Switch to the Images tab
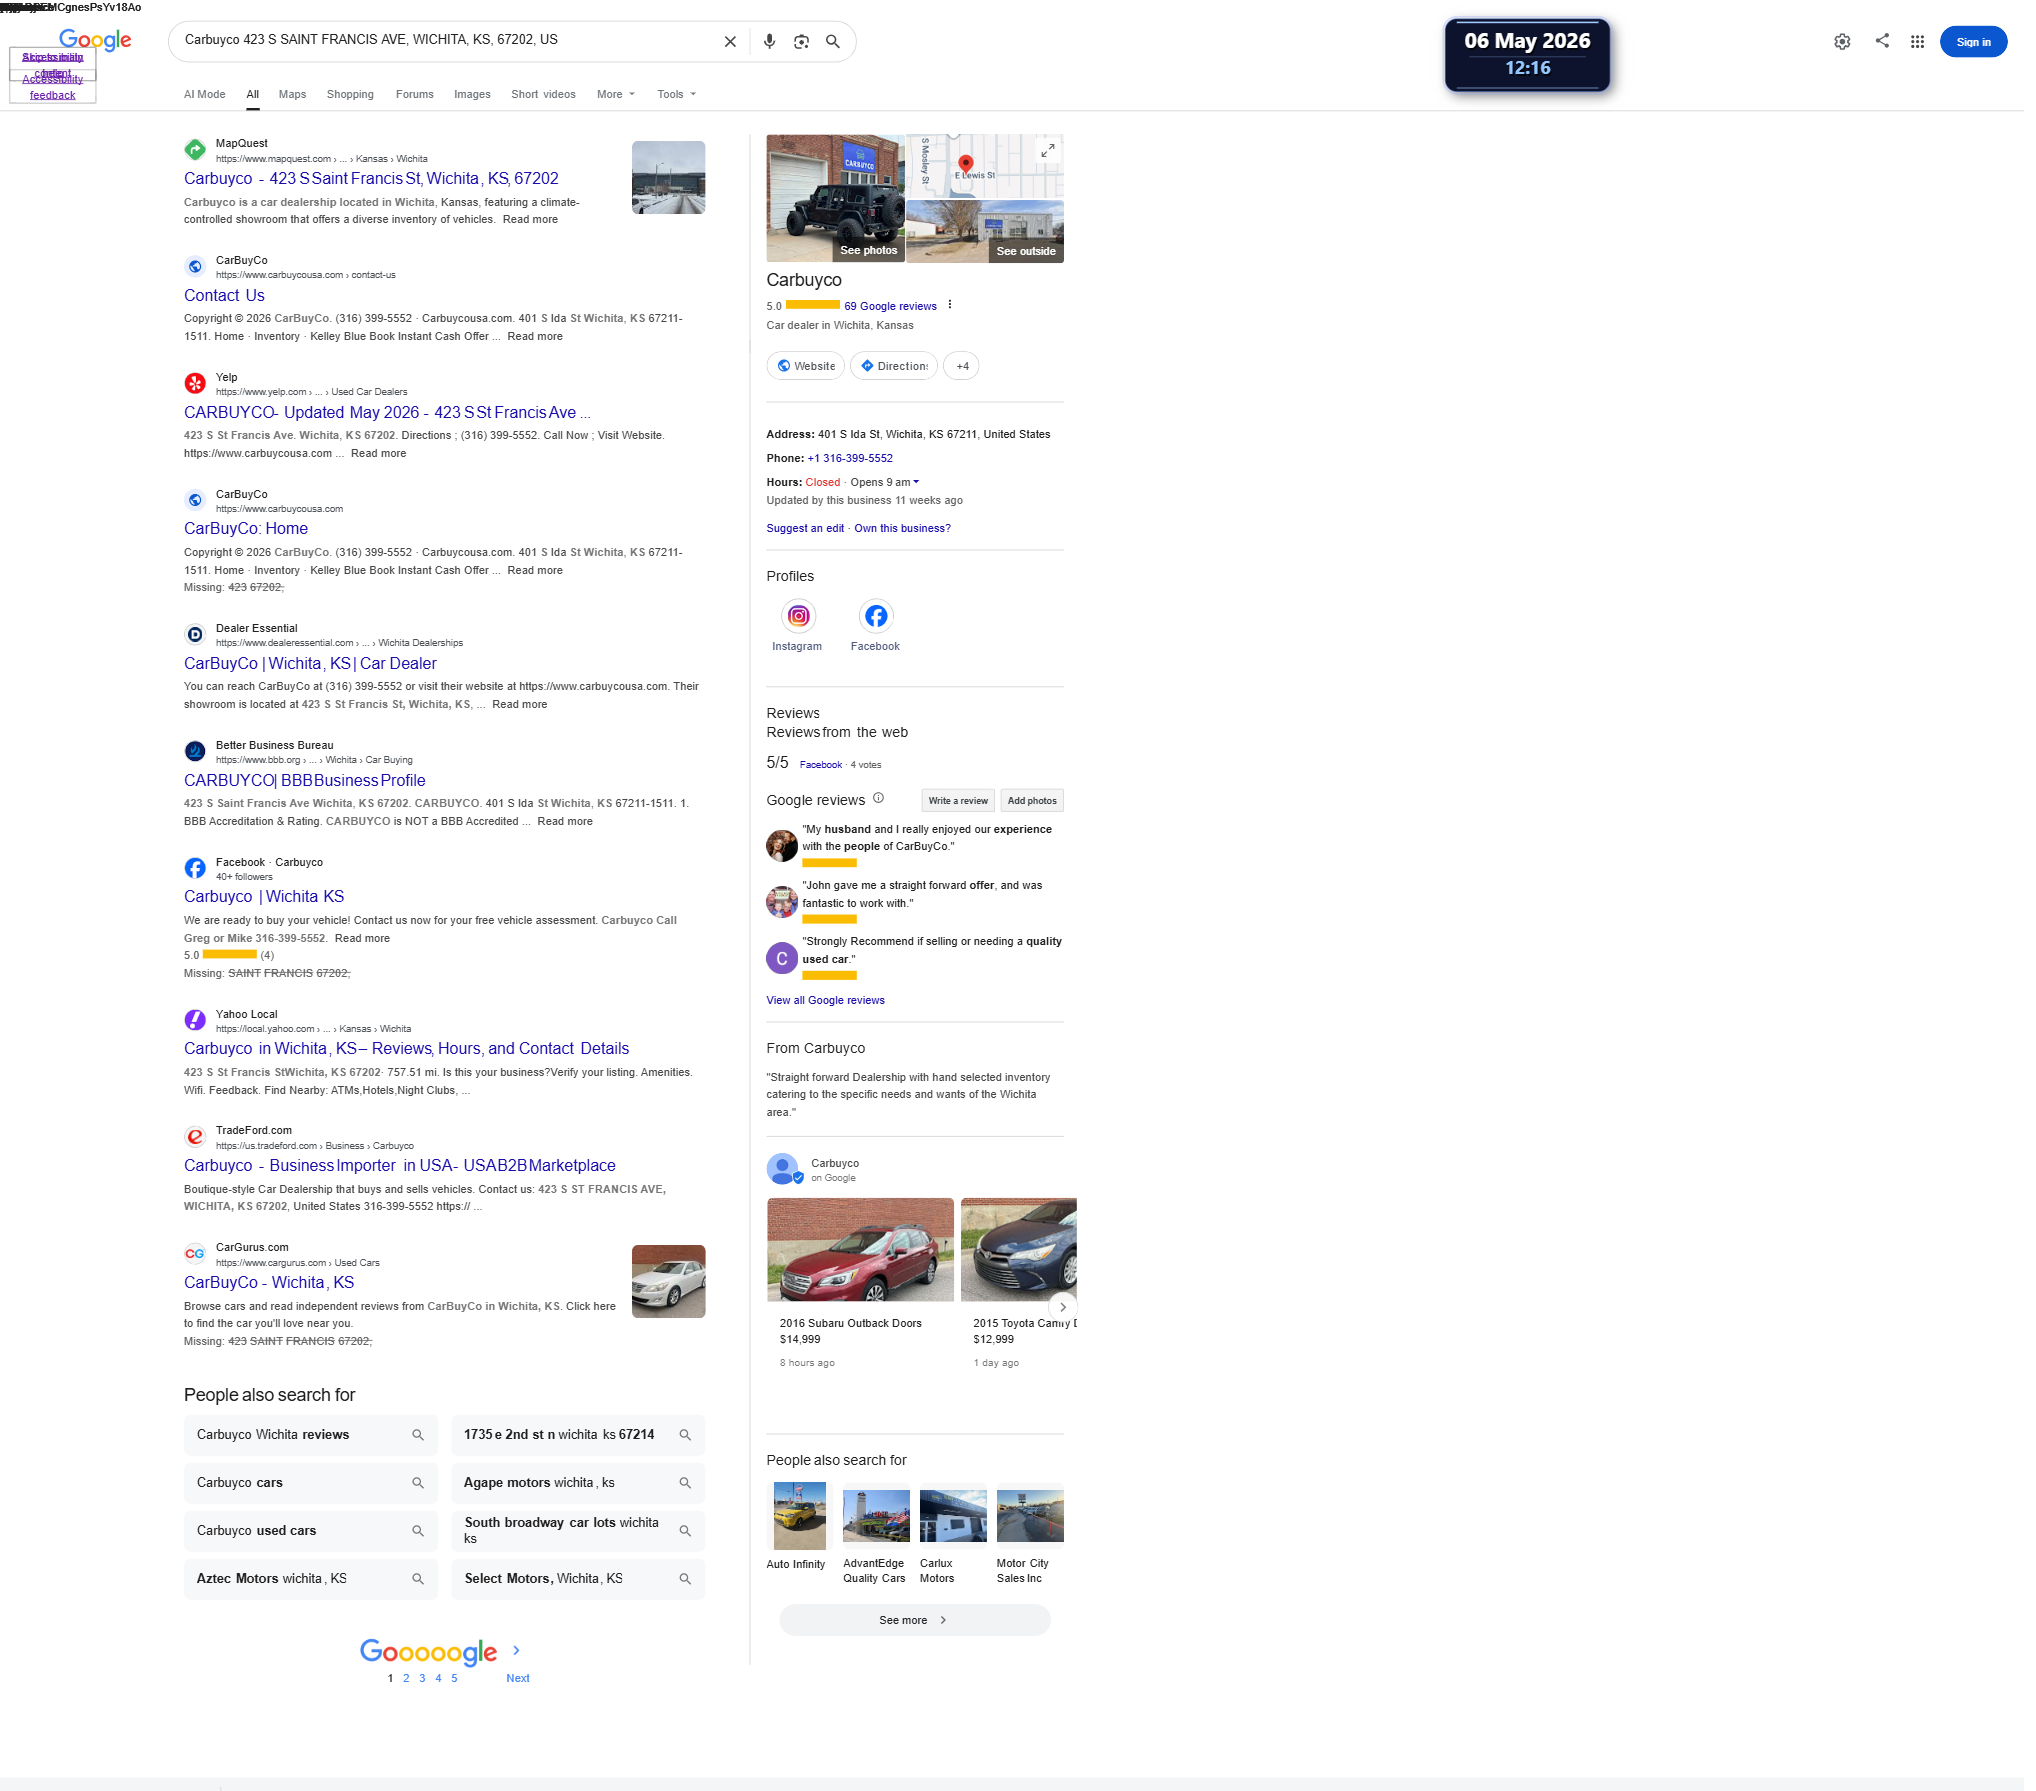 pyautogui.click(x=472, y=95)
